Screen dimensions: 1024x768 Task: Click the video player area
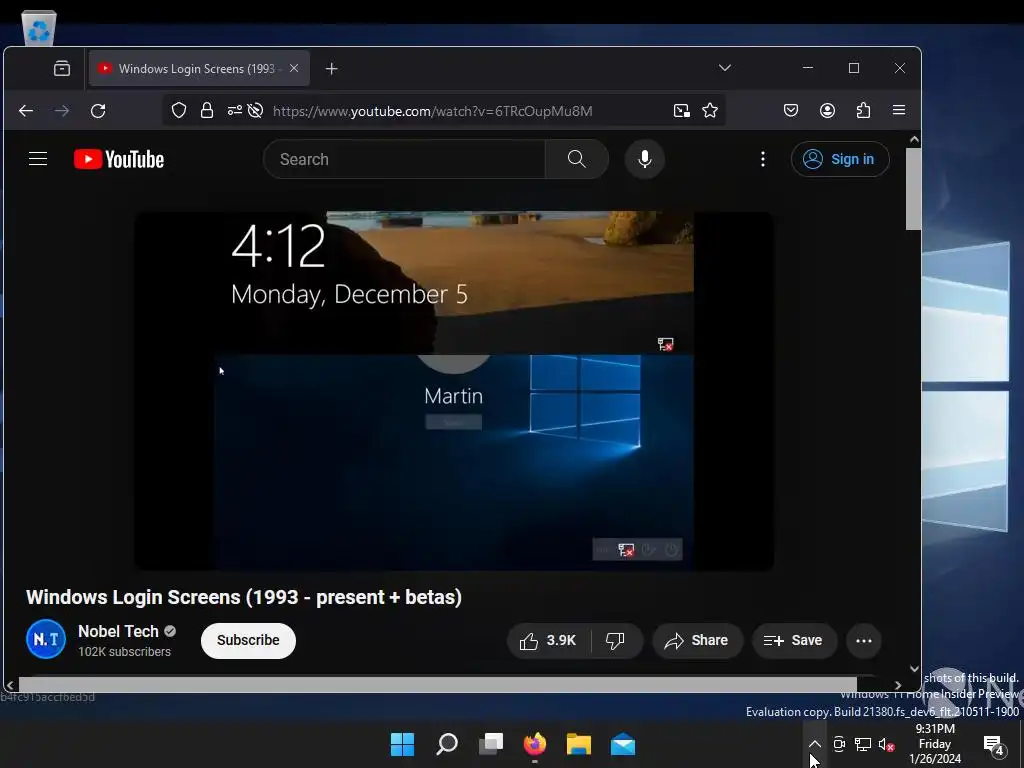[454, 391]
